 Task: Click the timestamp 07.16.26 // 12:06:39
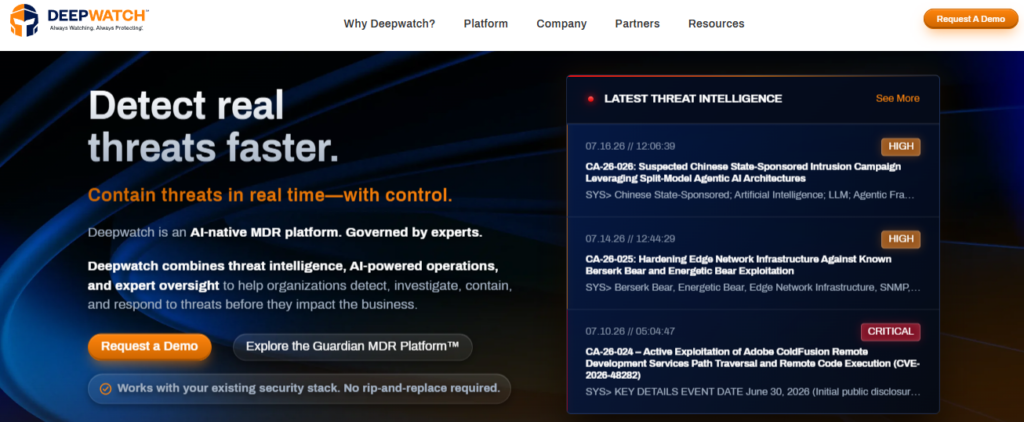click(x=630, y=146)
